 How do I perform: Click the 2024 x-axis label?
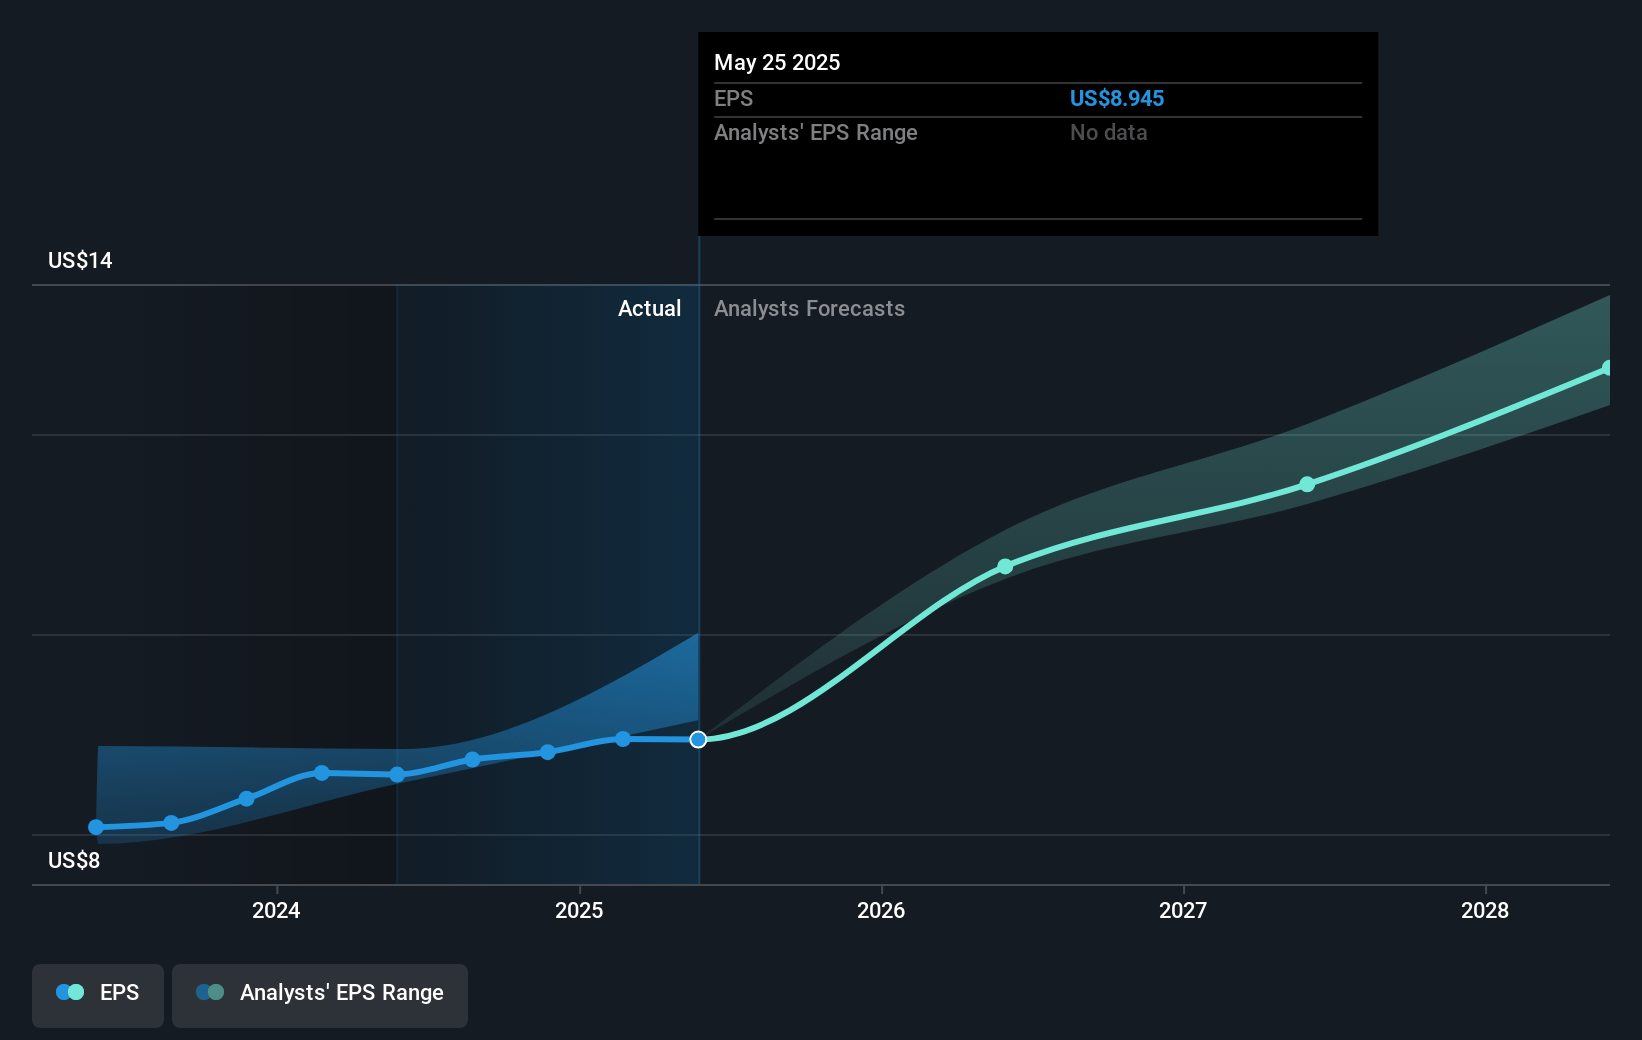pos(276,910)
